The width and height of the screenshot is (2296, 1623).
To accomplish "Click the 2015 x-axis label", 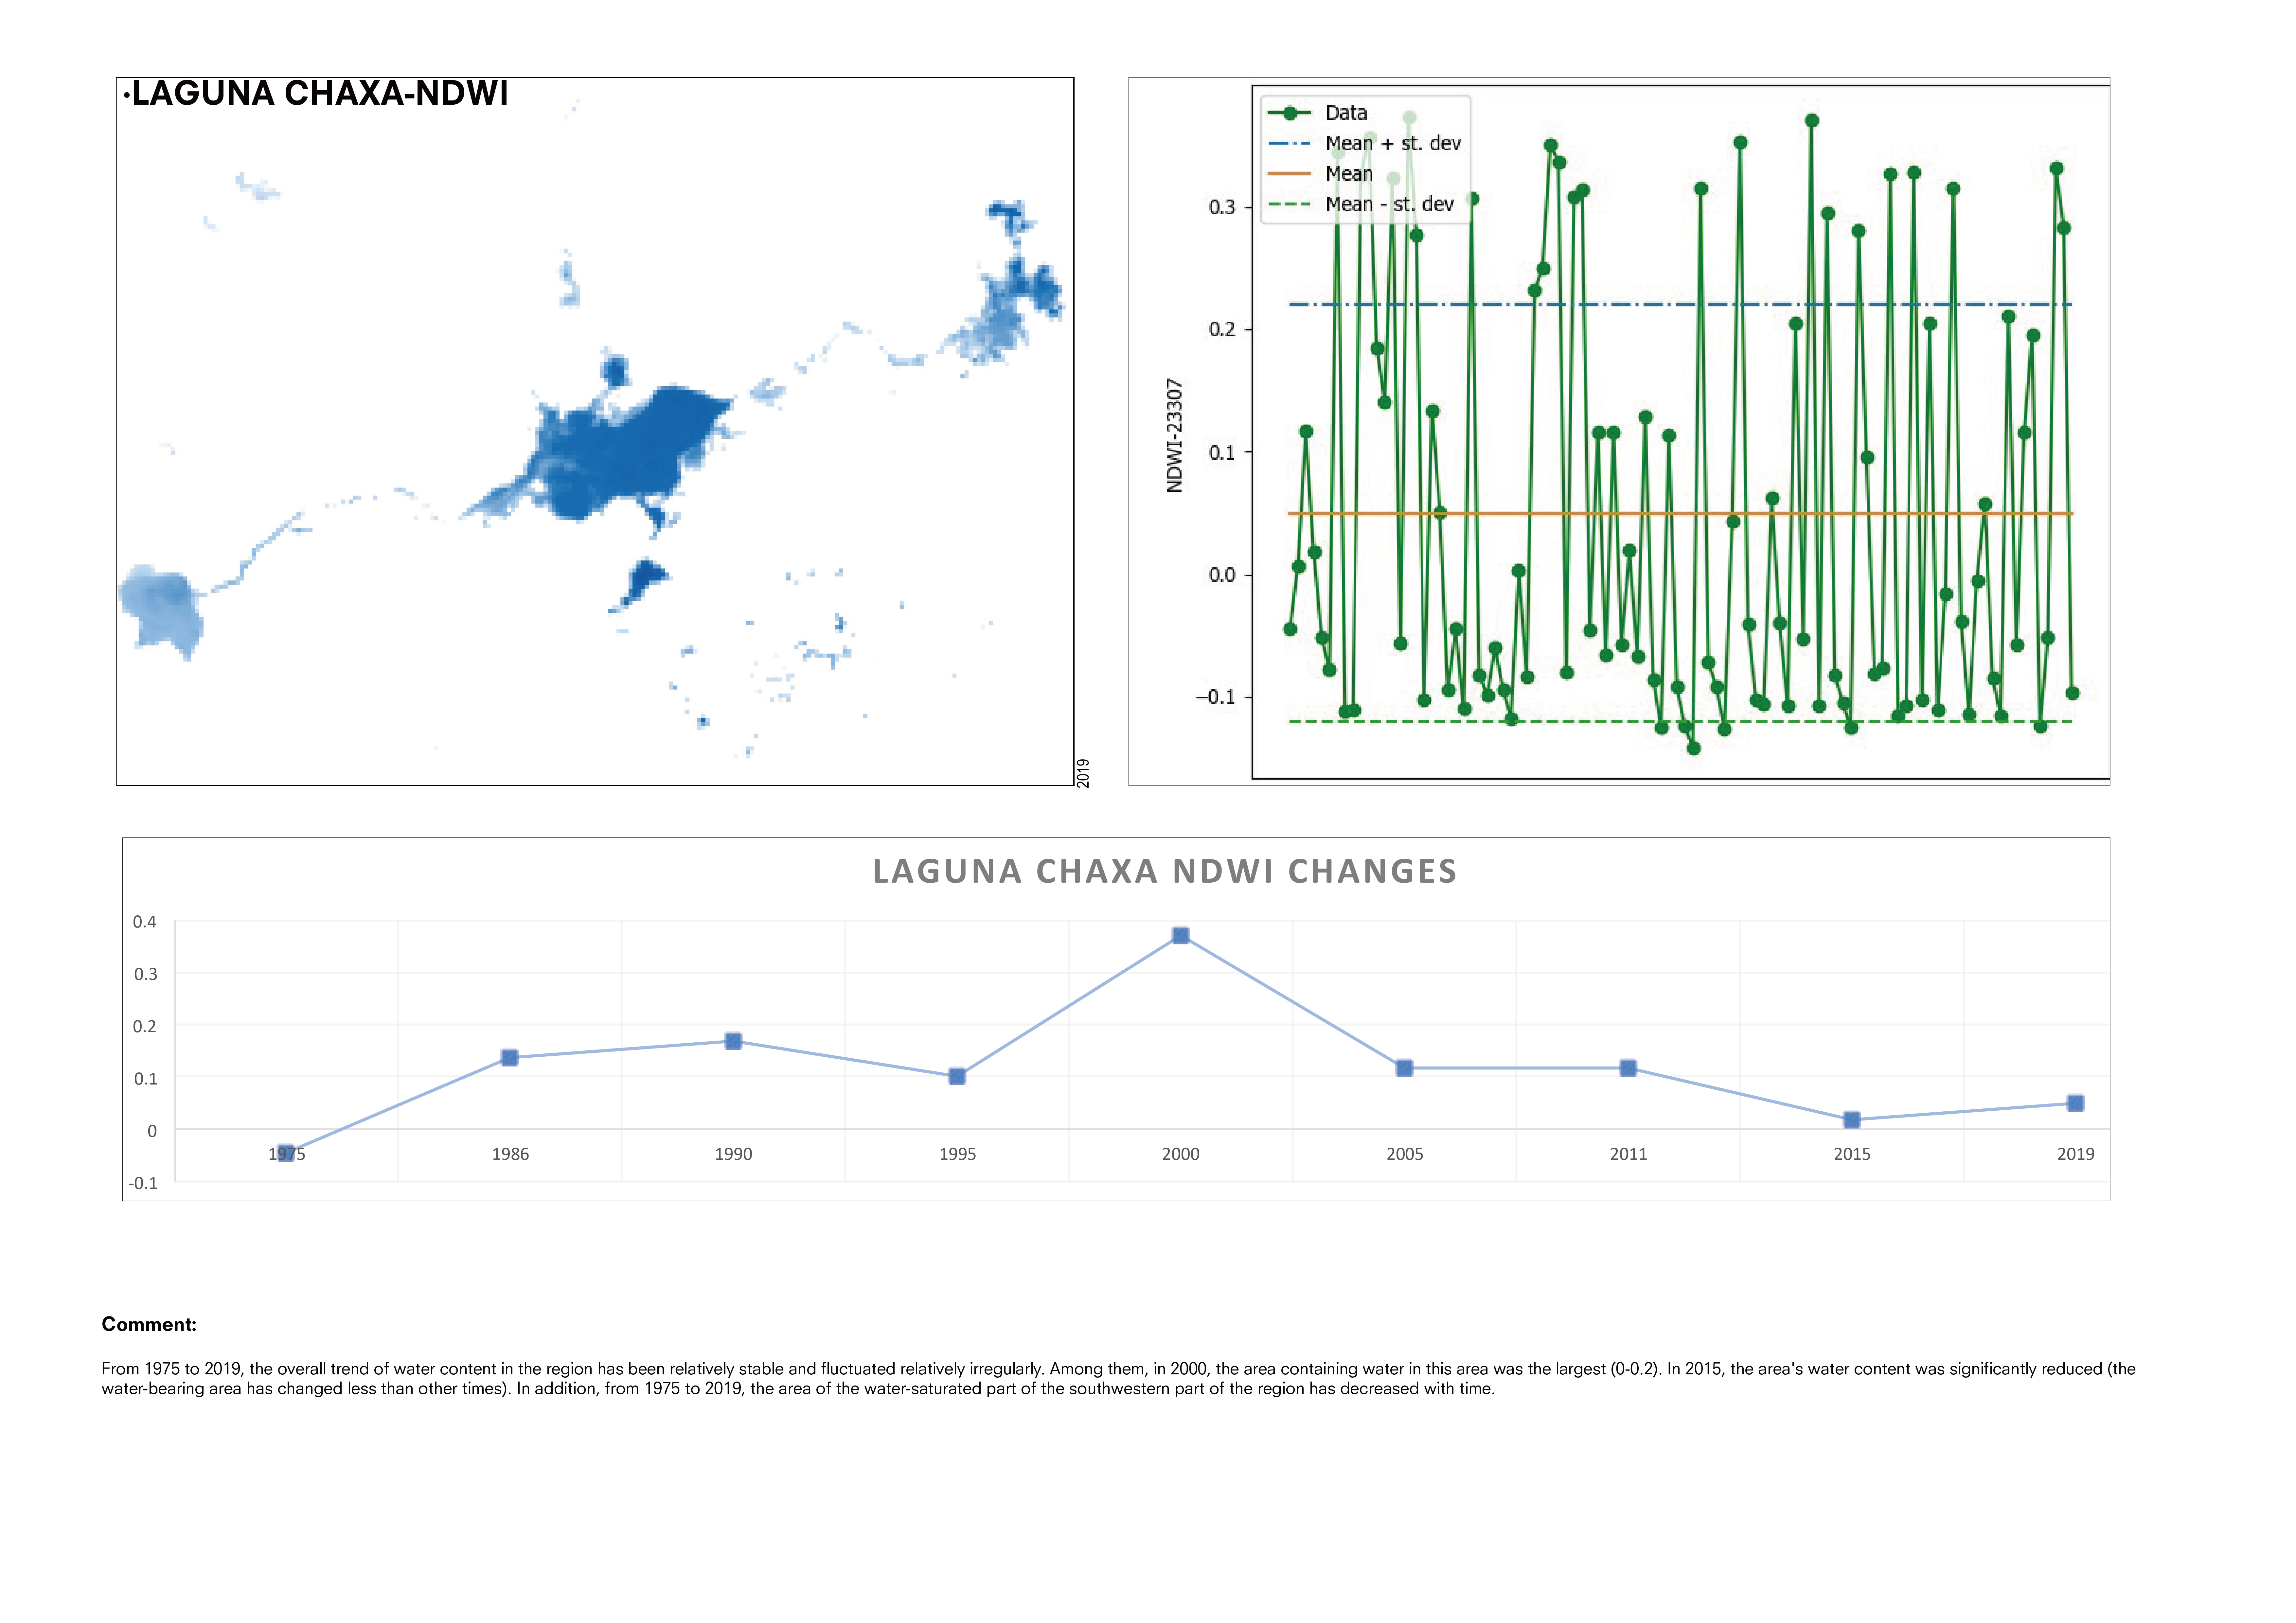I will coord(1852,1154).
